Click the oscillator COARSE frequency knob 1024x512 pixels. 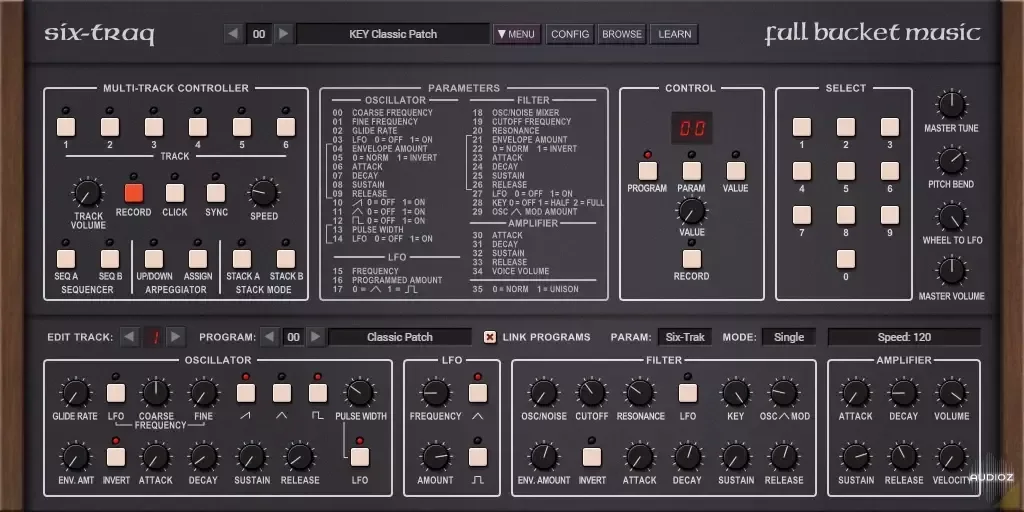tap(155, 394)
